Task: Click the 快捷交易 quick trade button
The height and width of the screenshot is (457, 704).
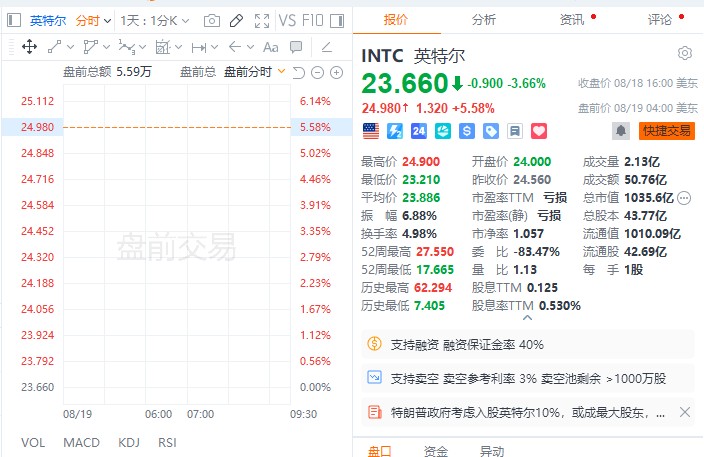Action: 667,131
